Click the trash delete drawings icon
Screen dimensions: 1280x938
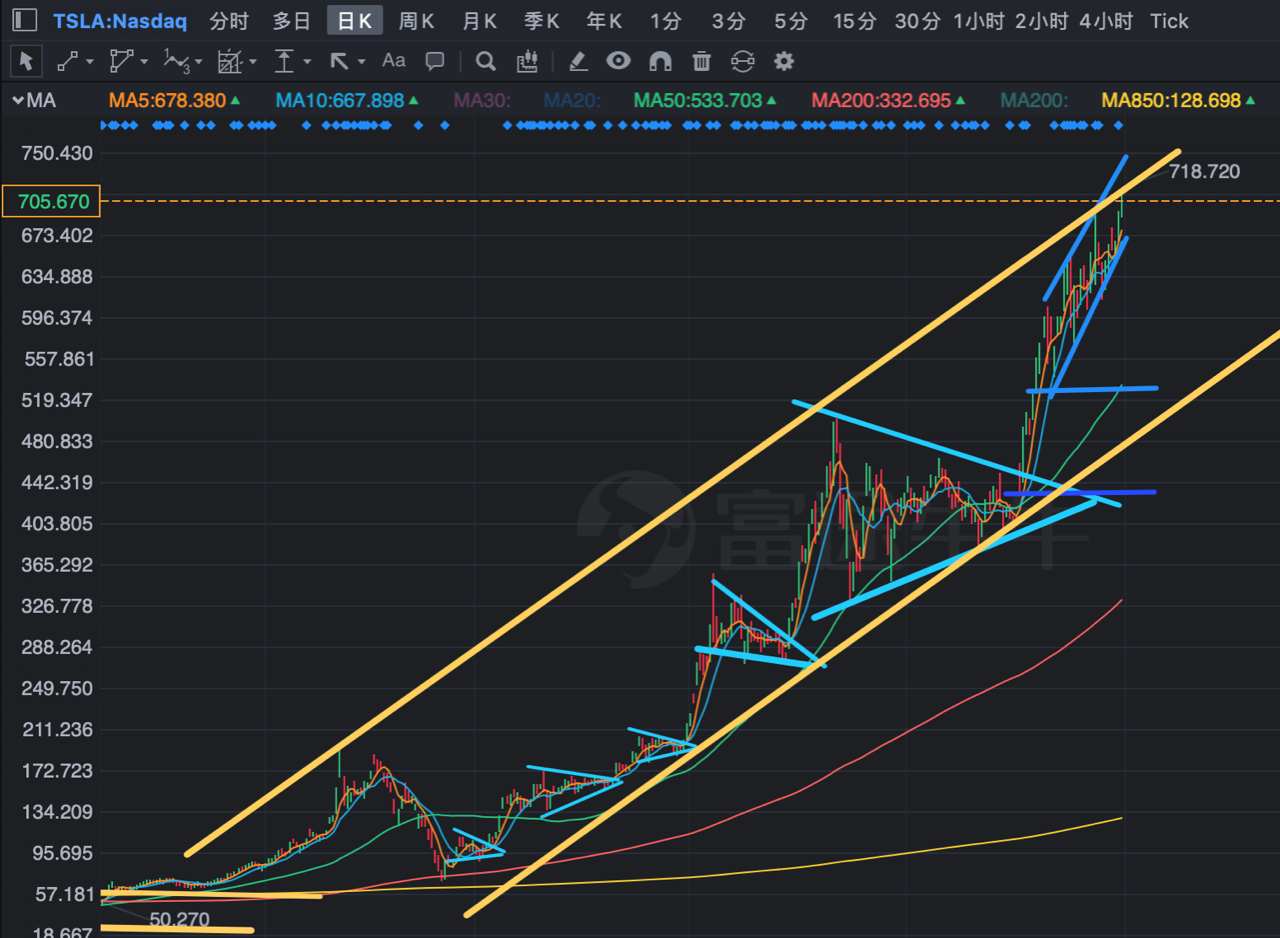(702, 61)
